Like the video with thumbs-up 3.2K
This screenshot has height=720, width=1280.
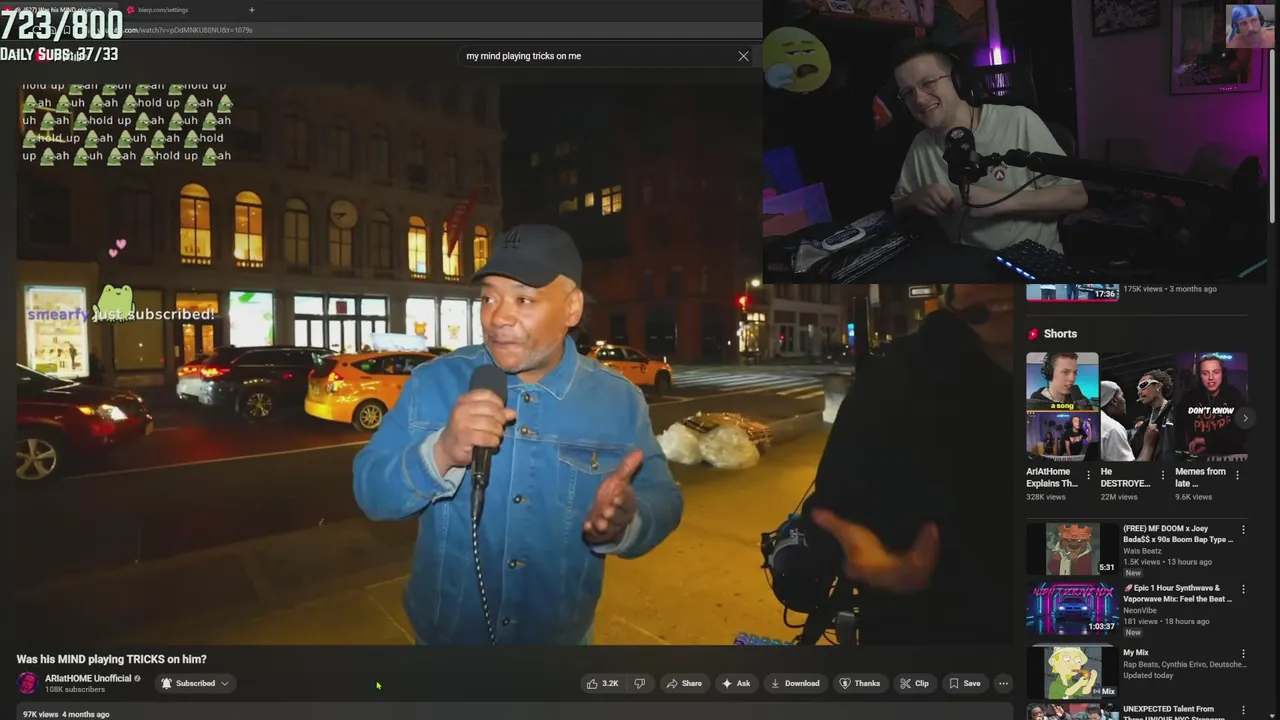click(603, 684)
